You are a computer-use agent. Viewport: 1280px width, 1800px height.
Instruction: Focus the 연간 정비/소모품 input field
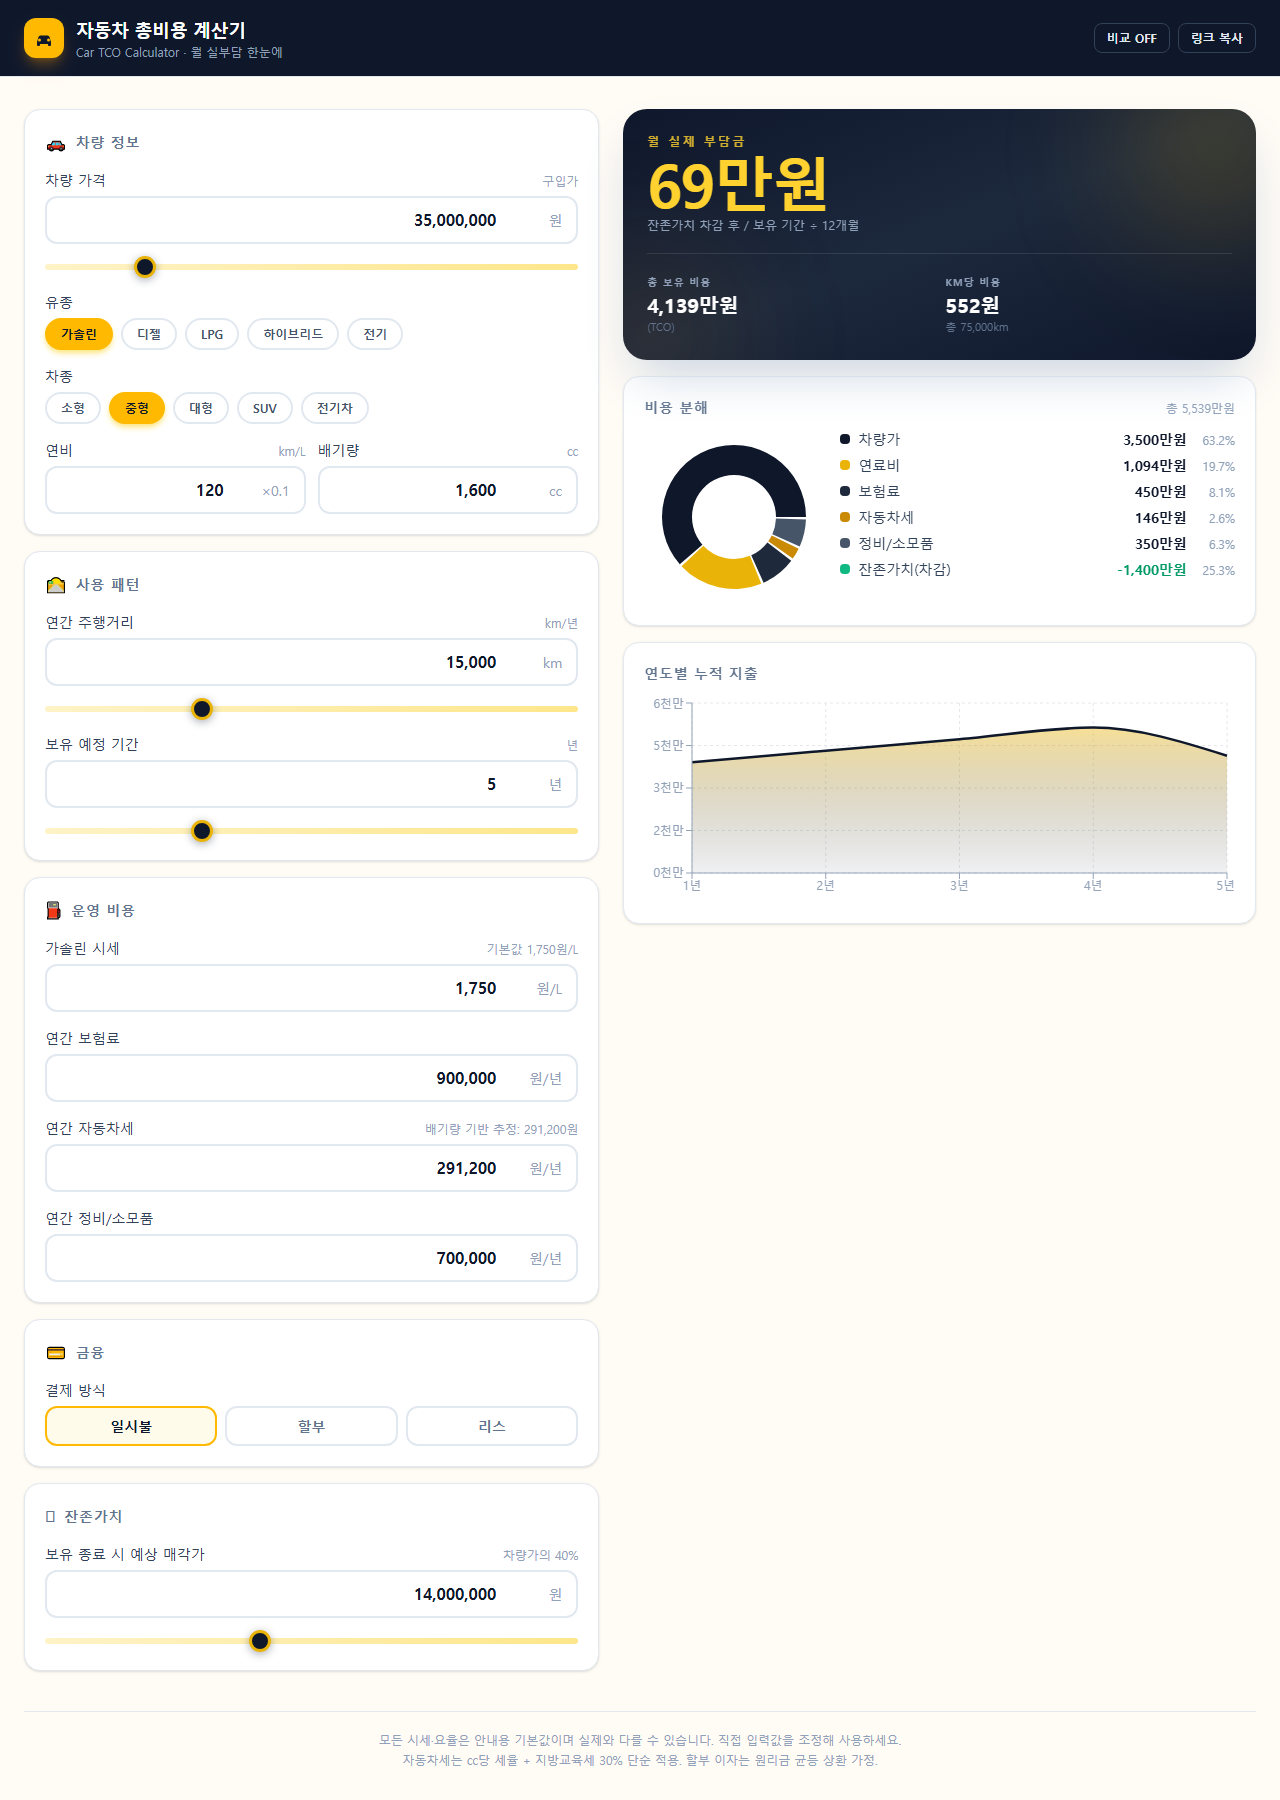coord(311,1258)
